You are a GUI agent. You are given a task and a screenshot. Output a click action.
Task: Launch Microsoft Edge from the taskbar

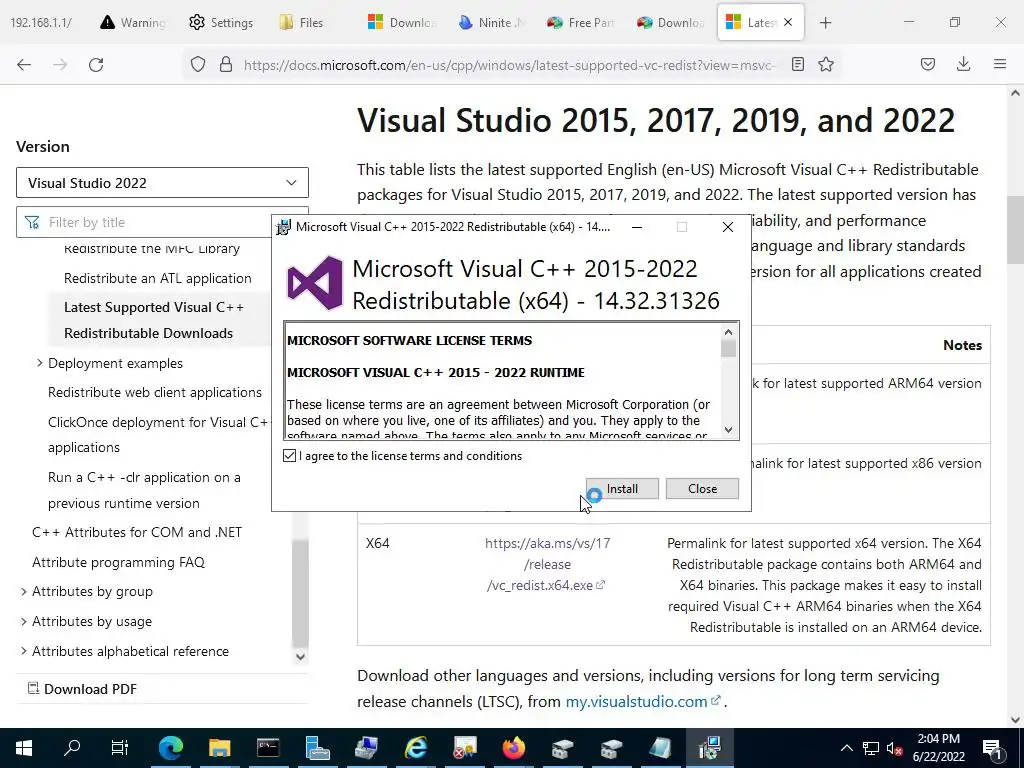tap(170, 748)
